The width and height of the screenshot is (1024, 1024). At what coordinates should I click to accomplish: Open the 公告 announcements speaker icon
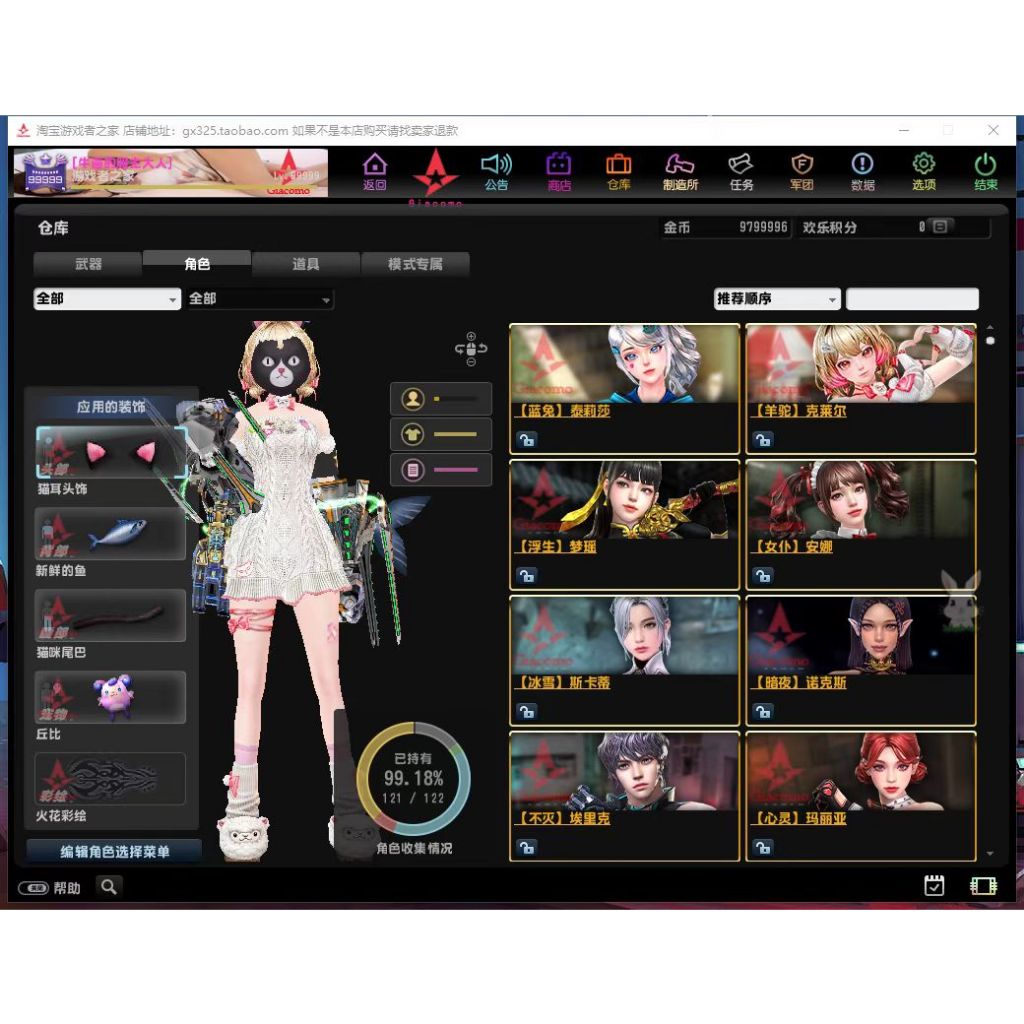point(496,170)
